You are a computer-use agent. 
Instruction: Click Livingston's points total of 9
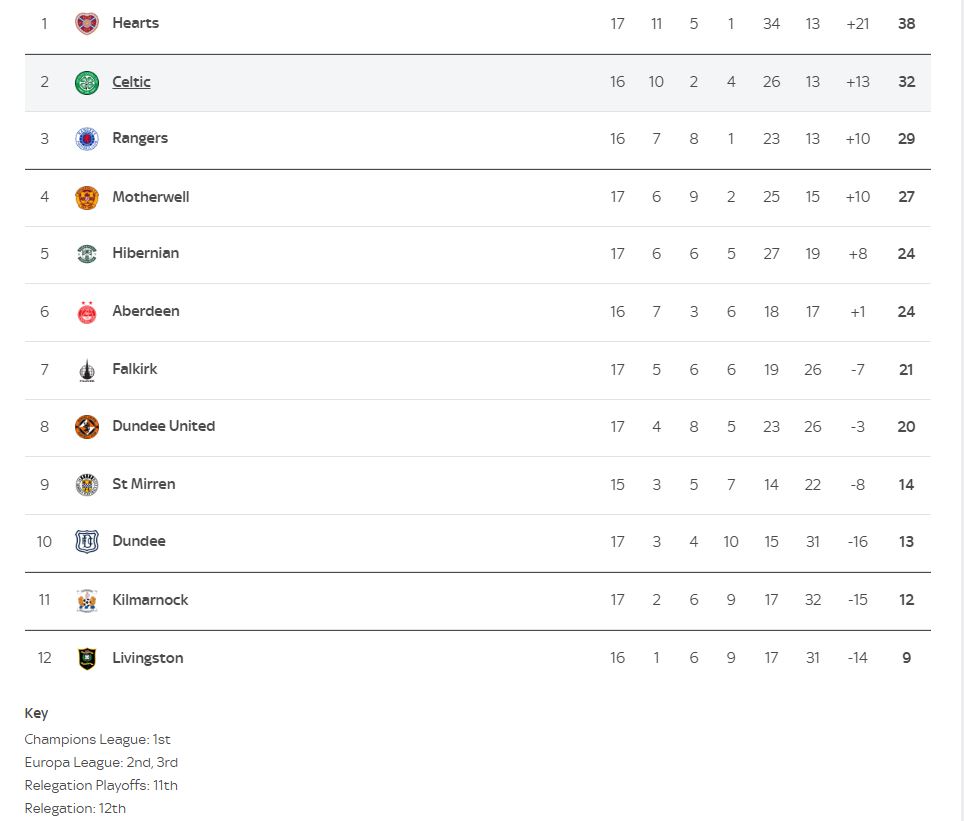pos(906,658)
